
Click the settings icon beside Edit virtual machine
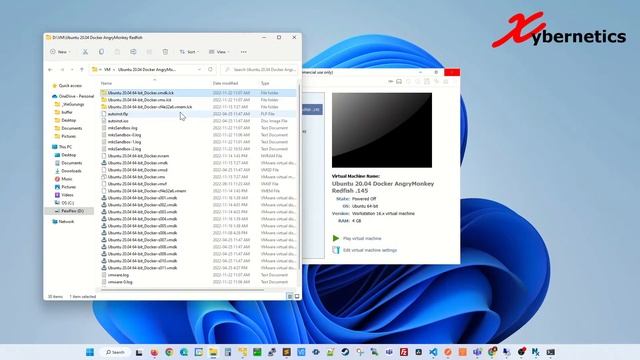(336, 250)
